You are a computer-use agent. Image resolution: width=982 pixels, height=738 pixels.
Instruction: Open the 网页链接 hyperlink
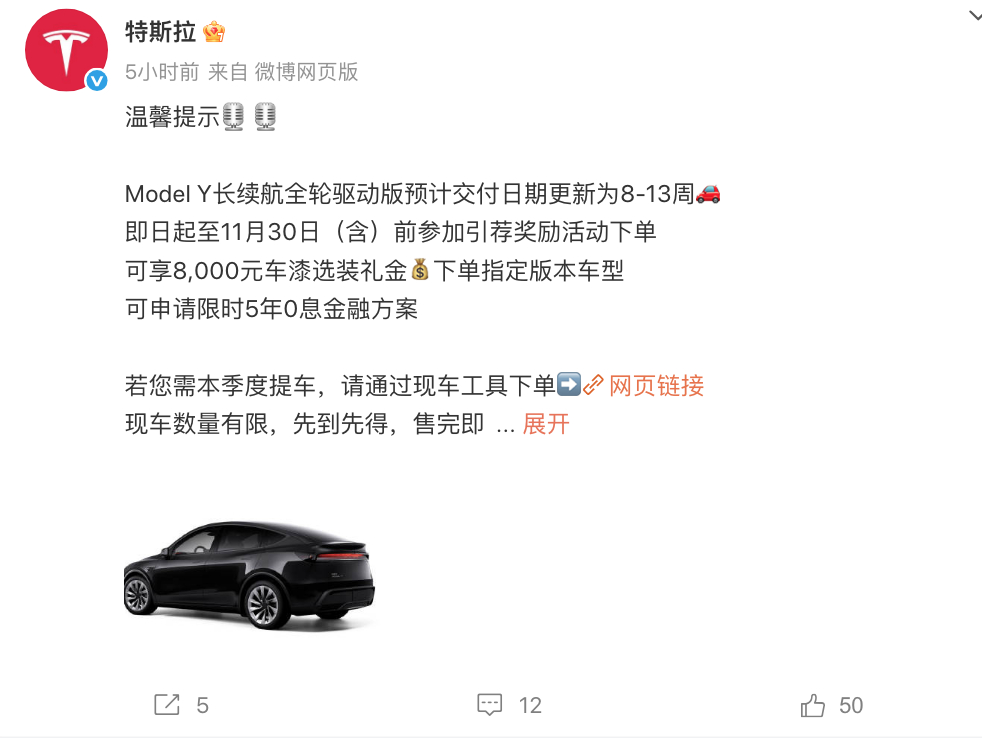[656, 386]
